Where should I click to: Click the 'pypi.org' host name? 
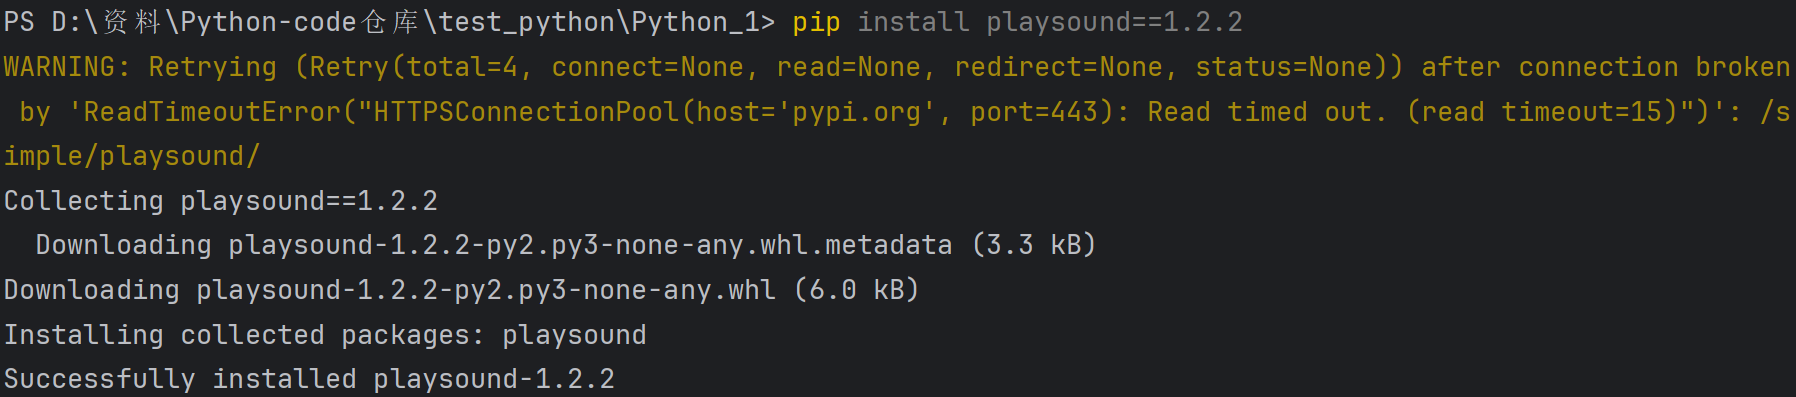pos(857,112)
